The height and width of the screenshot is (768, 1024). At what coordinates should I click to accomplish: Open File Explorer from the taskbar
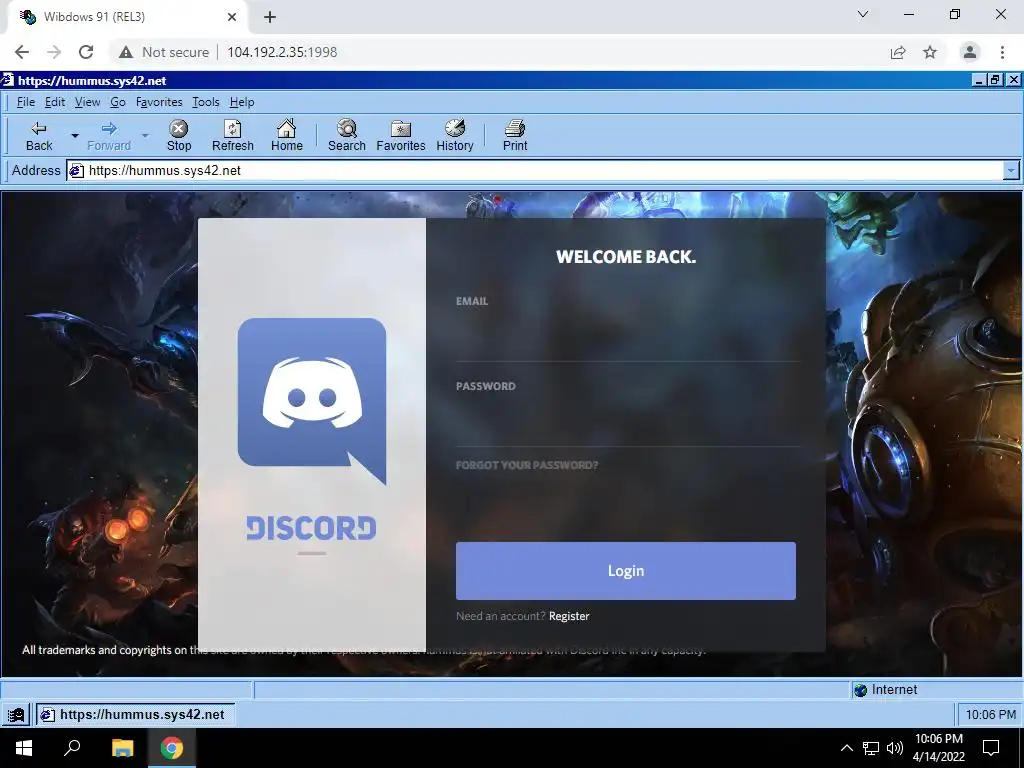[x=122, y=748]
